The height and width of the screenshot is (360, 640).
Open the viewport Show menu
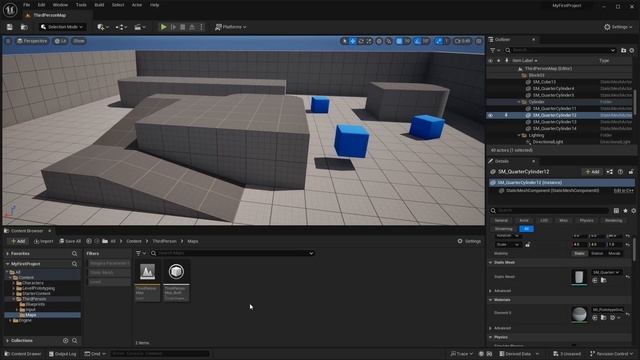(79, 41)
